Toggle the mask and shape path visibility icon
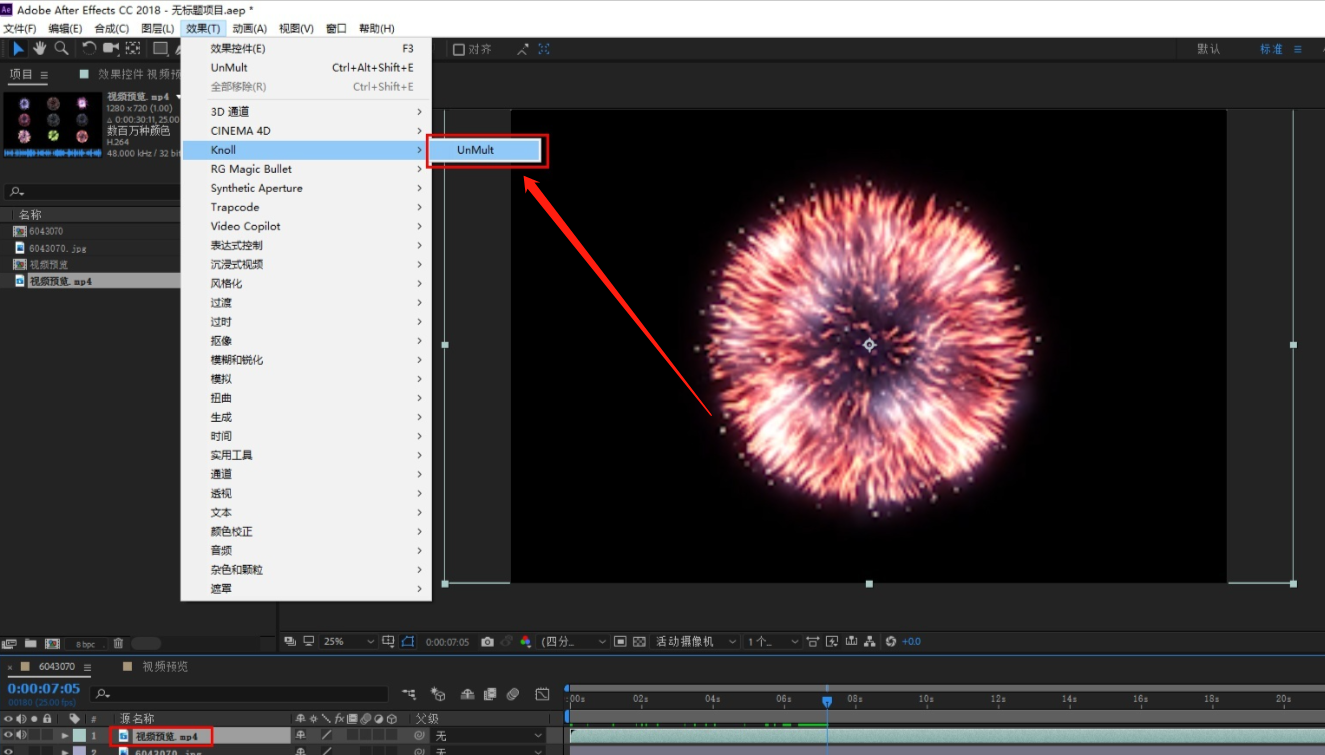The height and width of the screenshot is (755, 1325). point(408,642)
